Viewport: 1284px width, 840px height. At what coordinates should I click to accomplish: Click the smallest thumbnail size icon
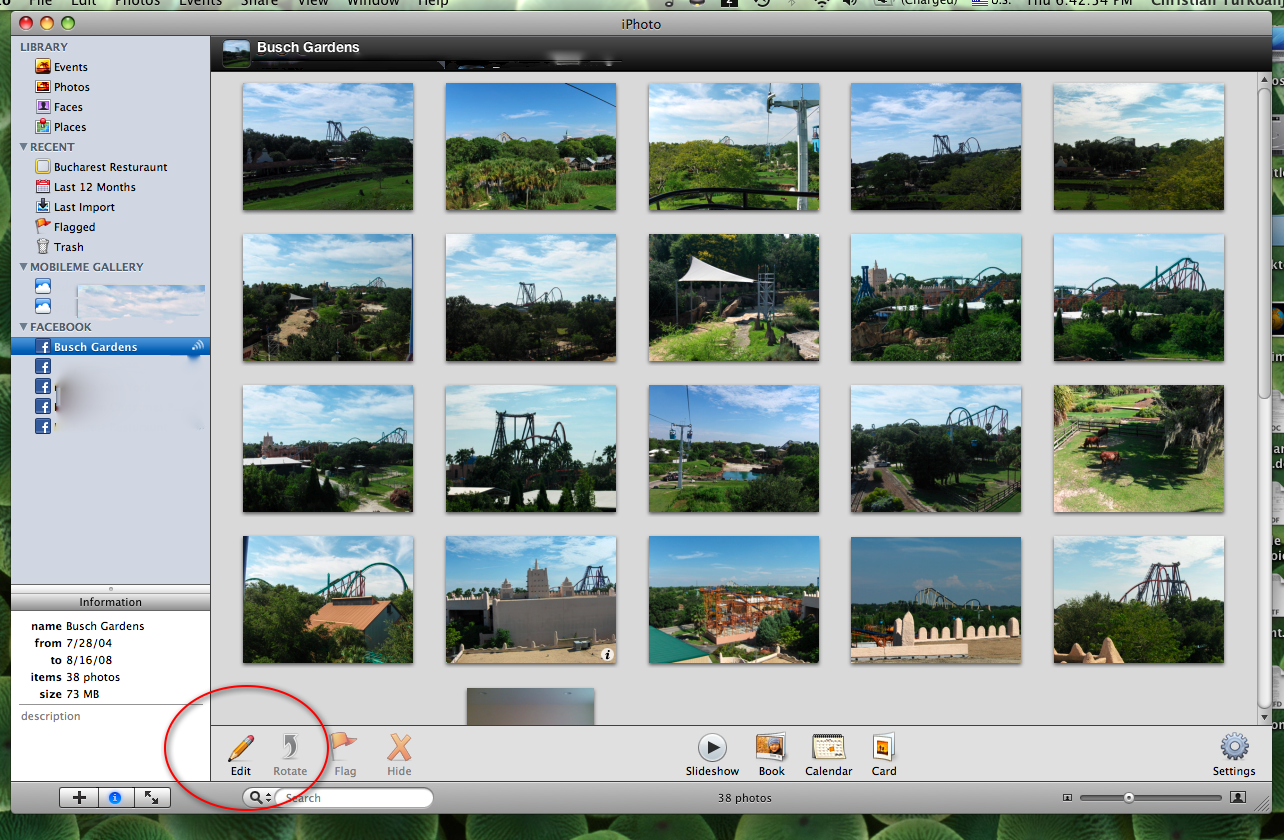pyautogui.click(x=1067, y=798)
